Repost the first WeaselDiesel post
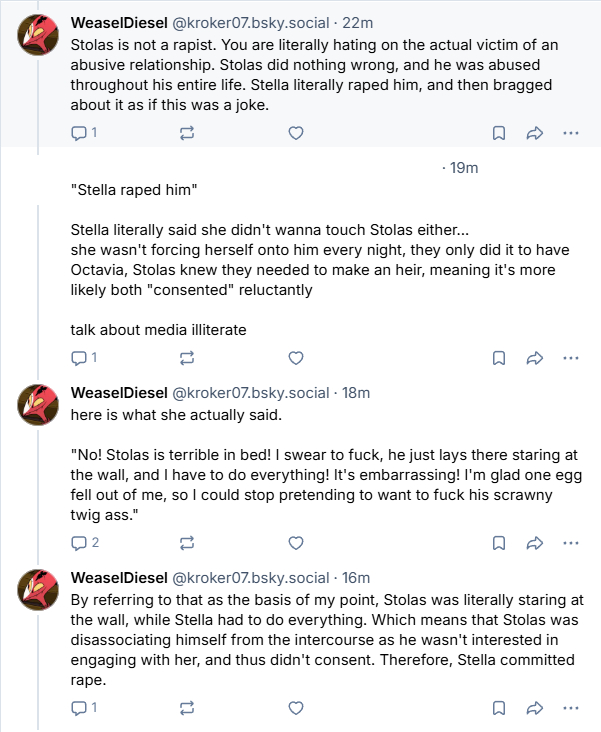This screenshot has height=732, width=601. (186, 132)
